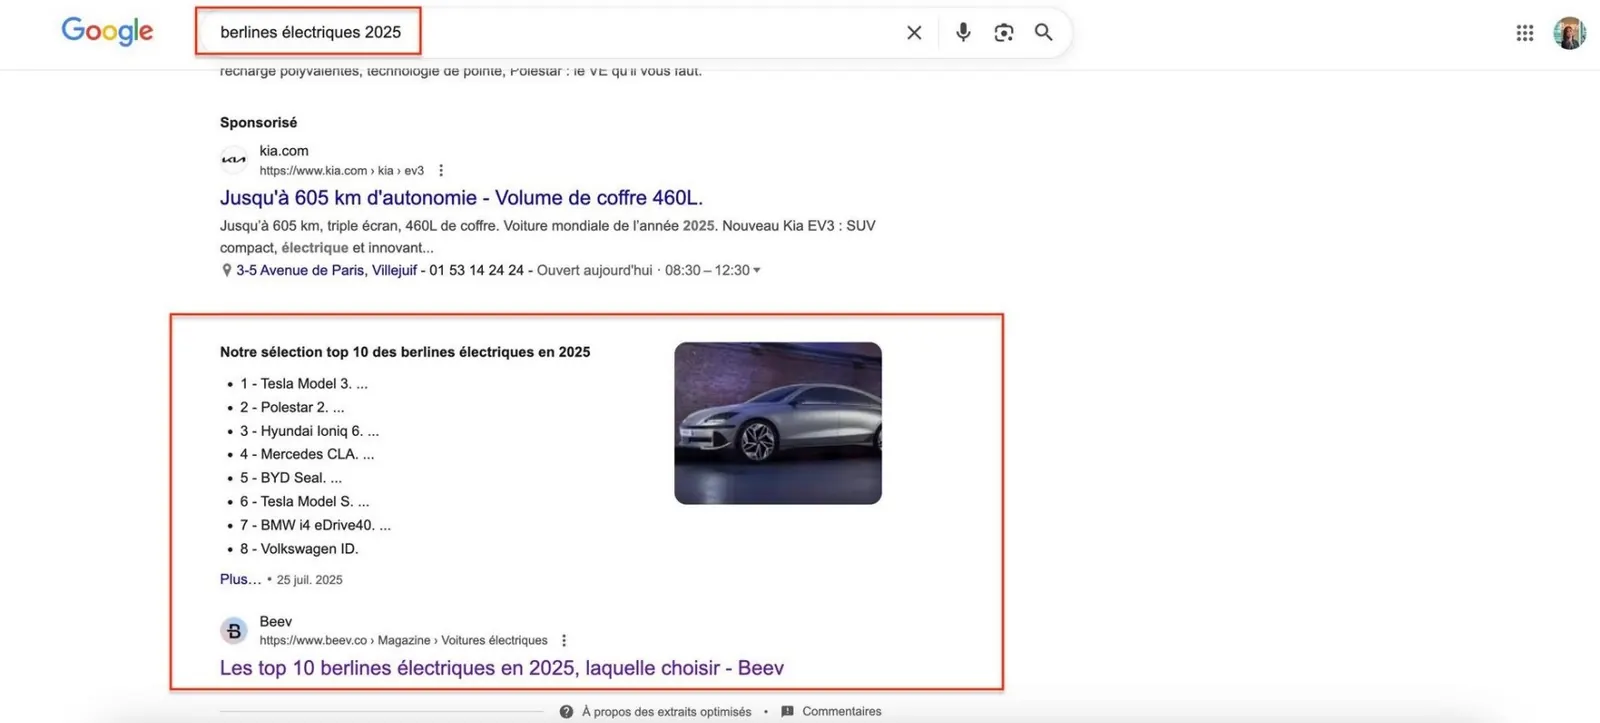Click Ouvert aujourd'hui opening hours text
1600x723 pixels.
[x=594, y=270]
